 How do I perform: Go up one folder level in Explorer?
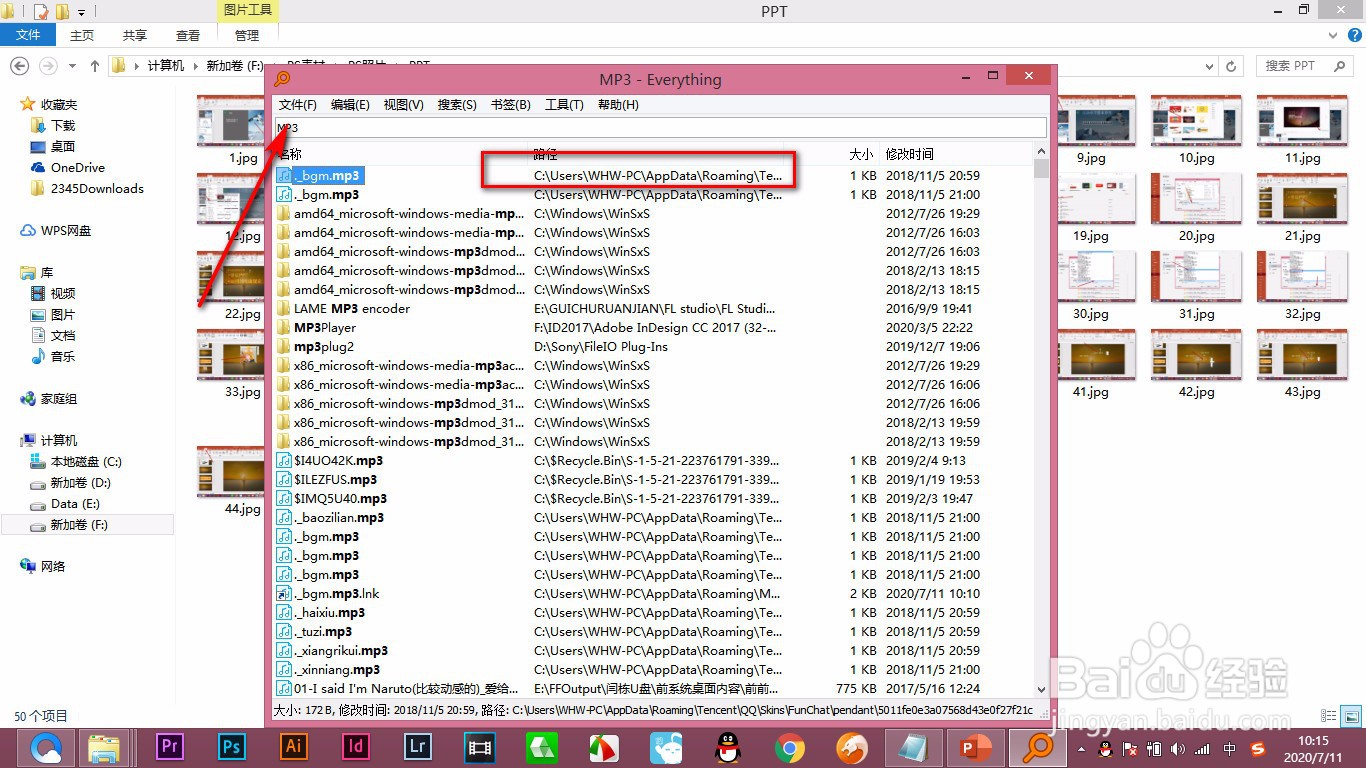coord(95,66)
